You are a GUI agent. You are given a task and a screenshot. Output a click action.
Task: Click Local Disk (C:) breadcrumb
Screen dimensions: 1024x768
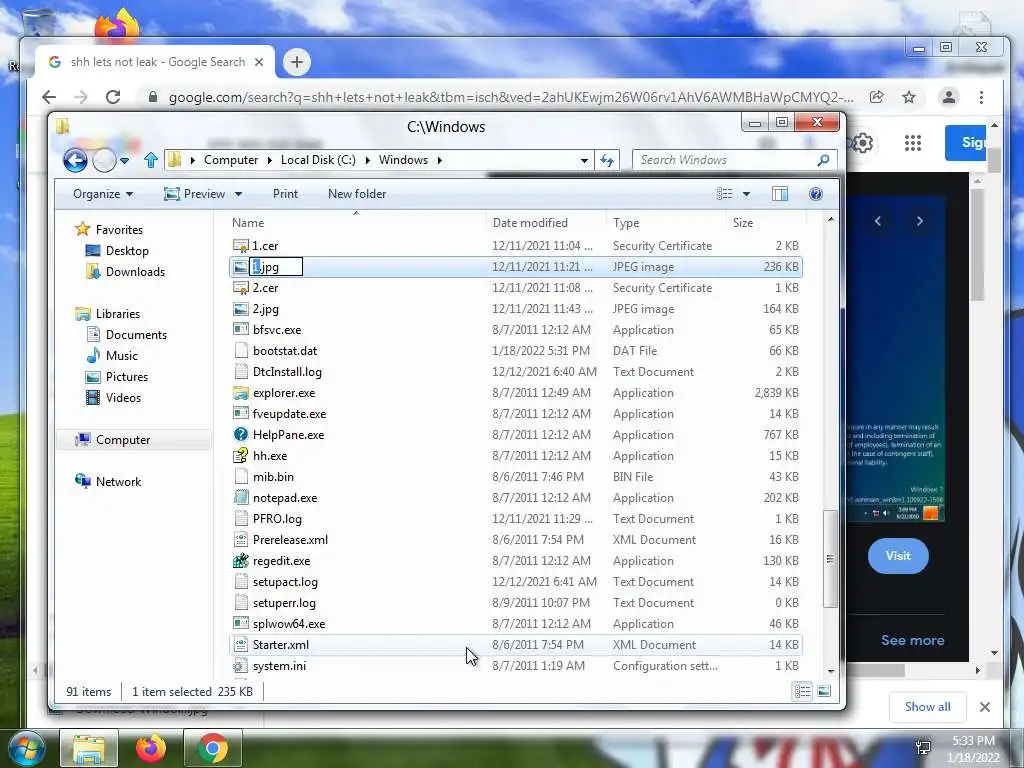pos(318,160)
